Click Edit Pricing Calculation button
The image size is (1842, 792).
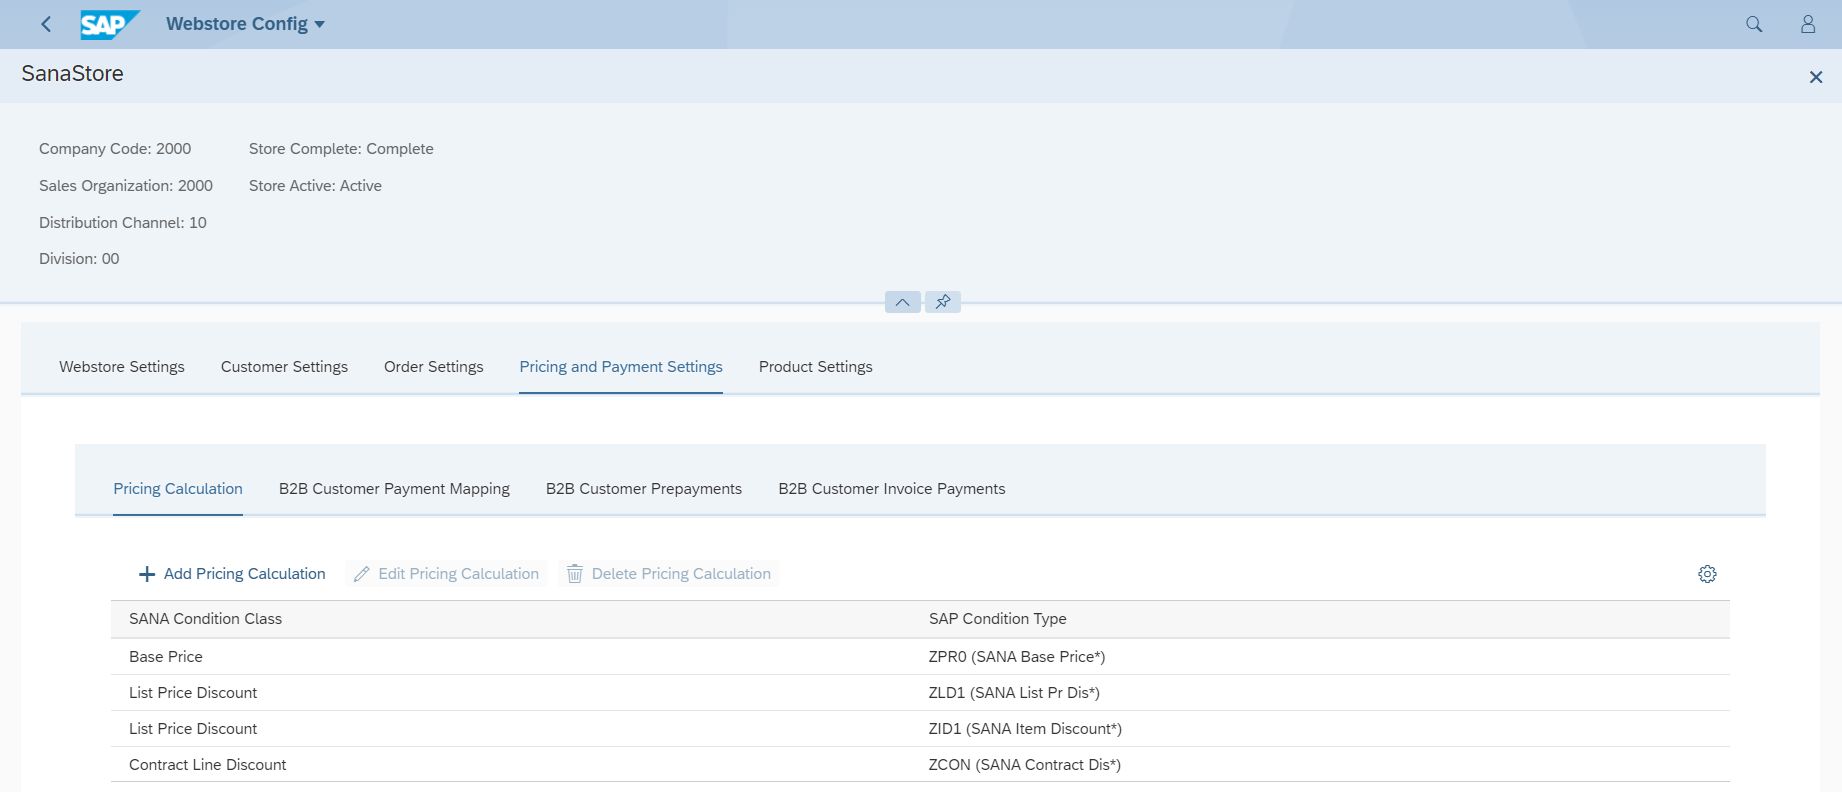tap(446, 574)
